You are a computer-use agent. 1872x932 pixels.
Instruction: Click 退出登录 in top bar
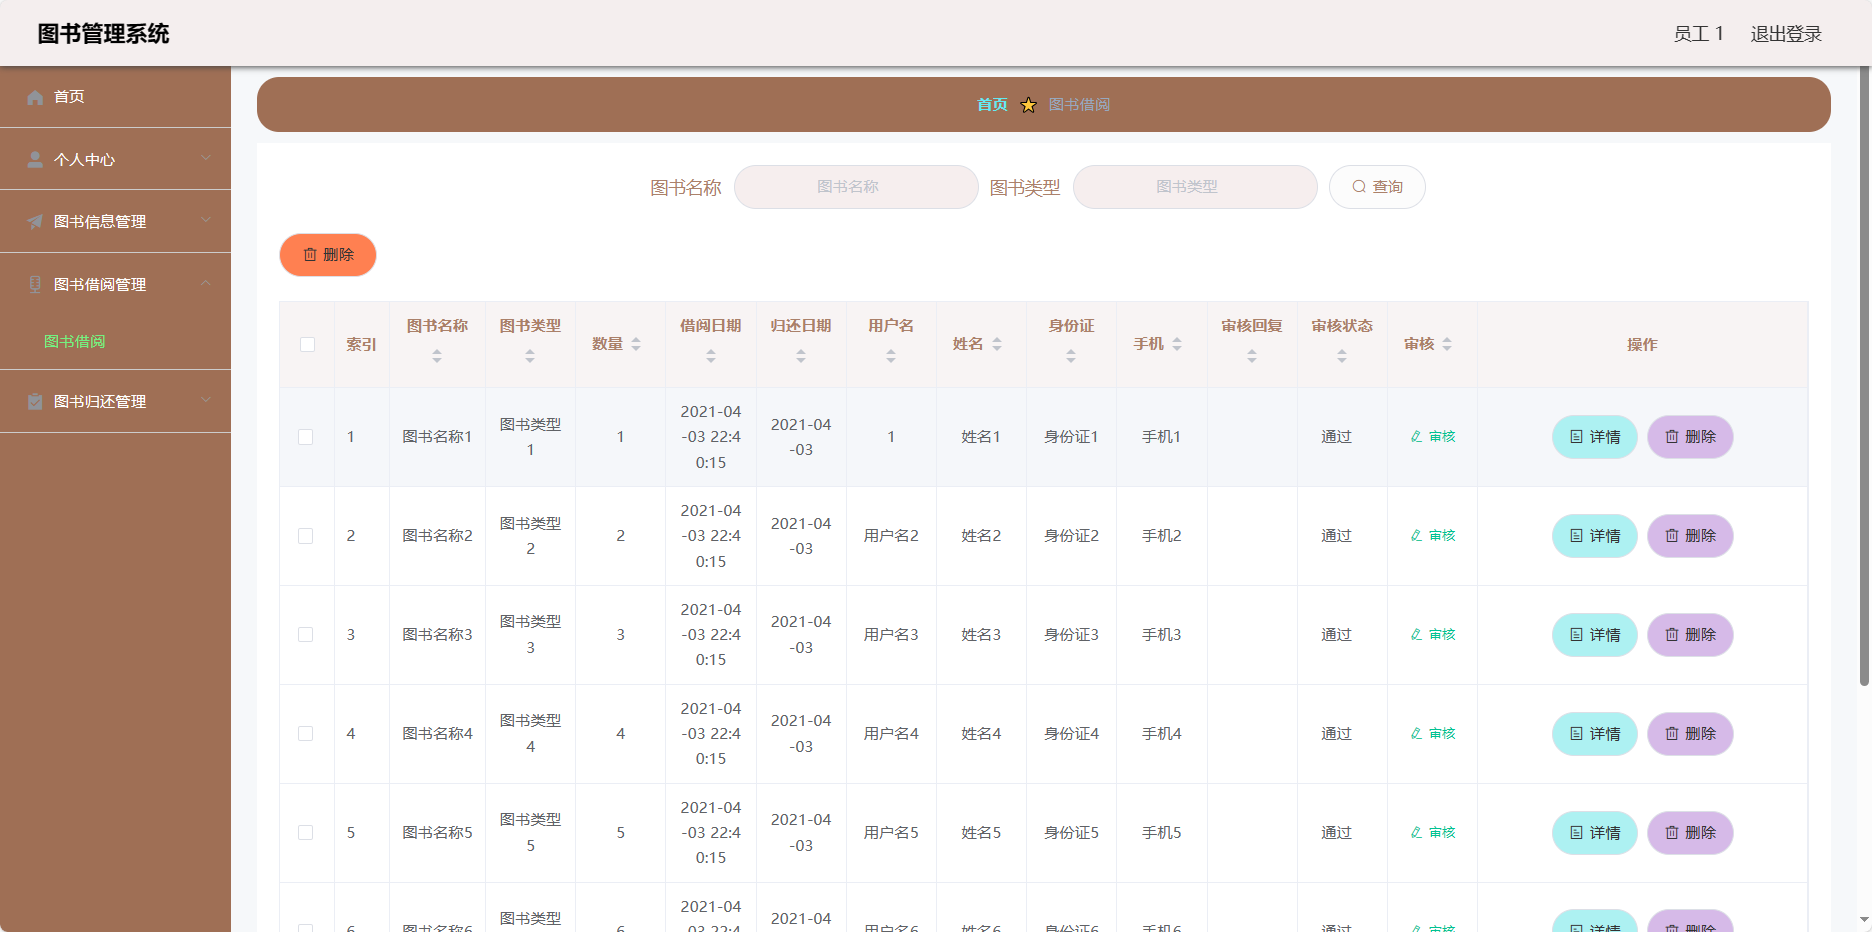[x=1786, y=34]
